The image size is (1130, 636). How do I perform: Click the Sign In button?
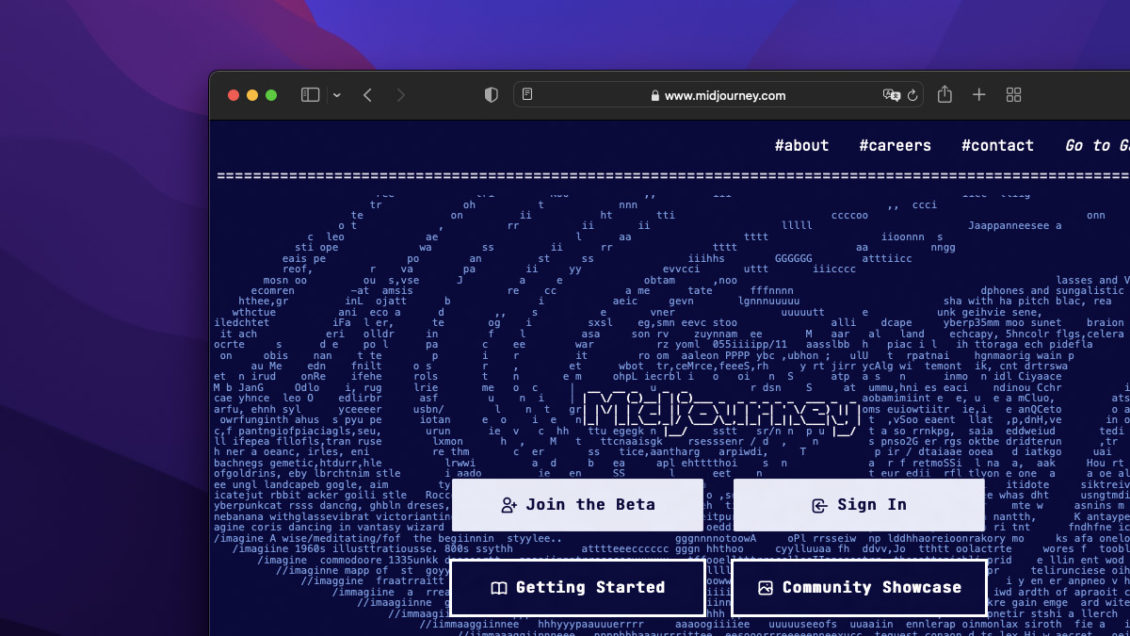[859, 505]
